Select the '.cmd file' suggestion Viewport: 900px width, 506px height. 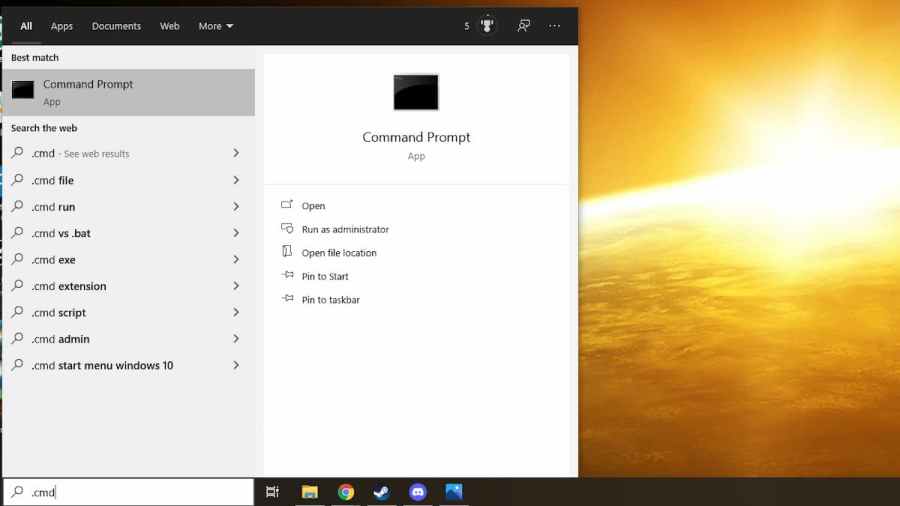point(128,180)
